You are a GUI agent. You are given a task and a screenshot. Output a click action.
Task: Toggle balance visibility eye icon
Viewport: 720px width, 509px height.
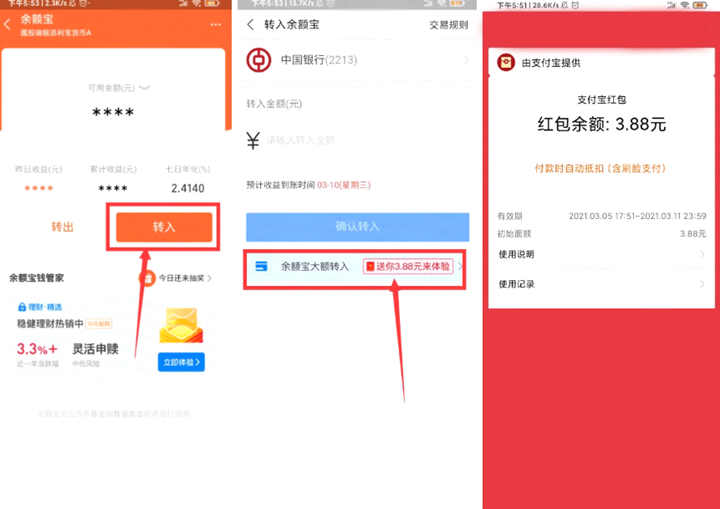click(144, 87)
